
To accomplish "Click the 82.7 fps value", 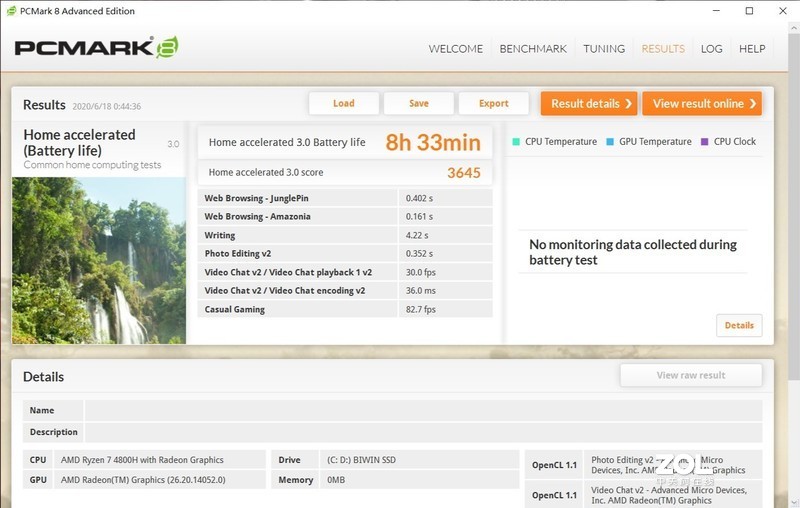I will tap(421, 310).
